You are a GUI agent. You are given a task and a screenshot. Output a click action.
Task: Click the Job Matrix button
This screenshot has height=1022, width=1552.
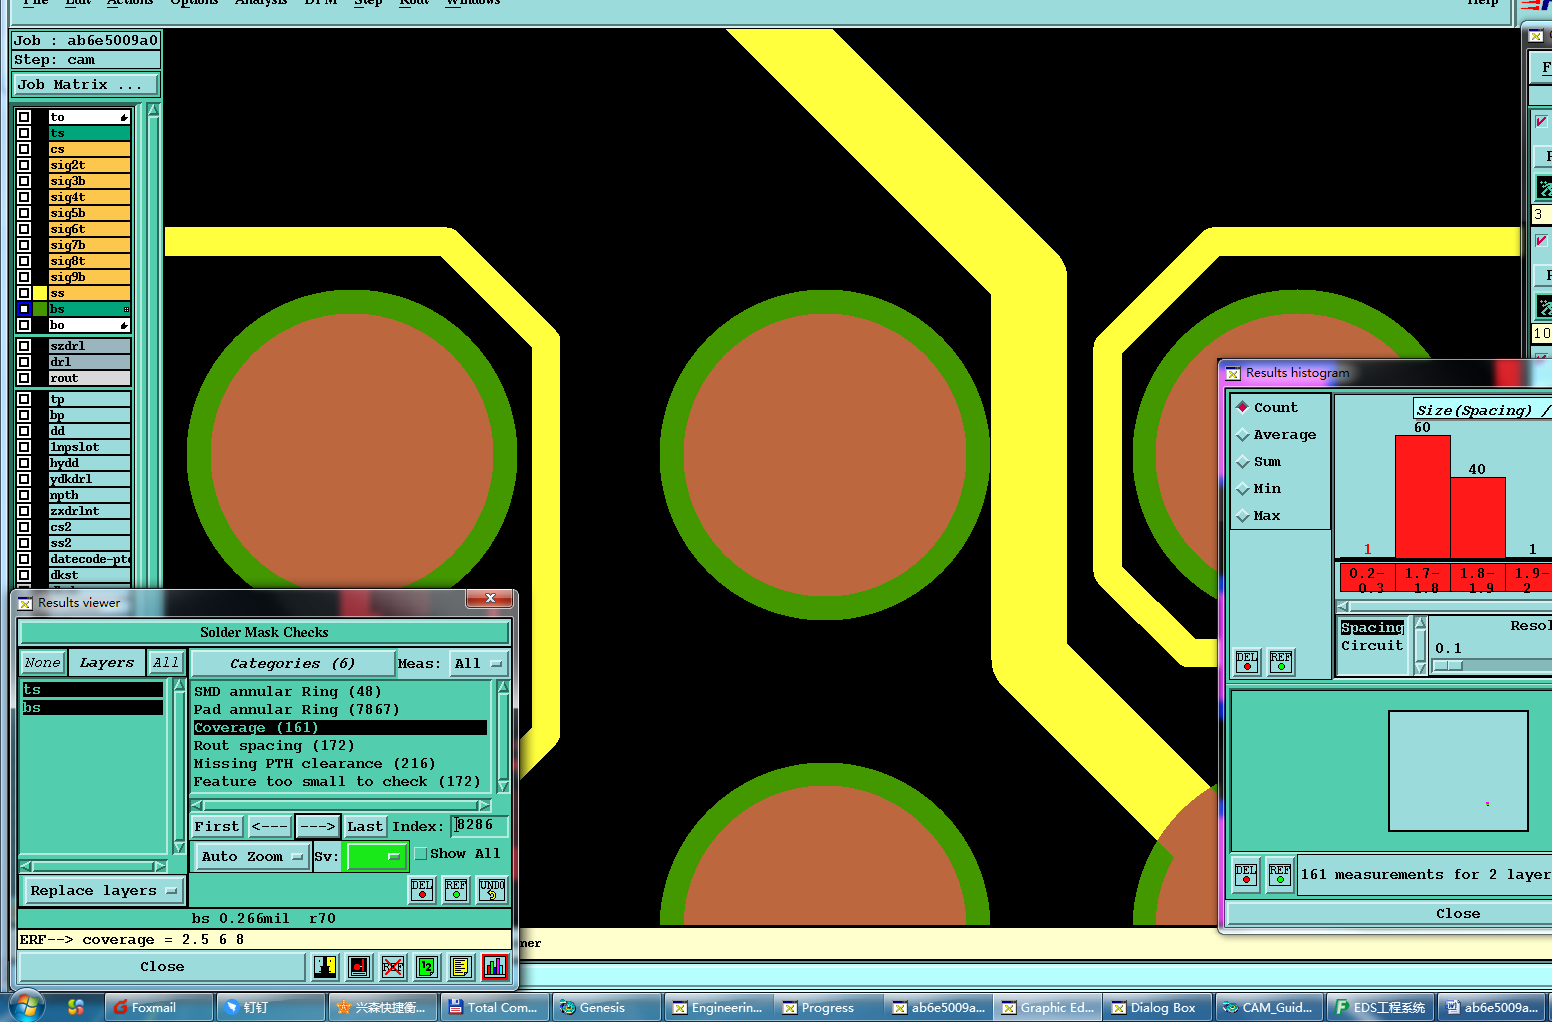tap(85, 84)
